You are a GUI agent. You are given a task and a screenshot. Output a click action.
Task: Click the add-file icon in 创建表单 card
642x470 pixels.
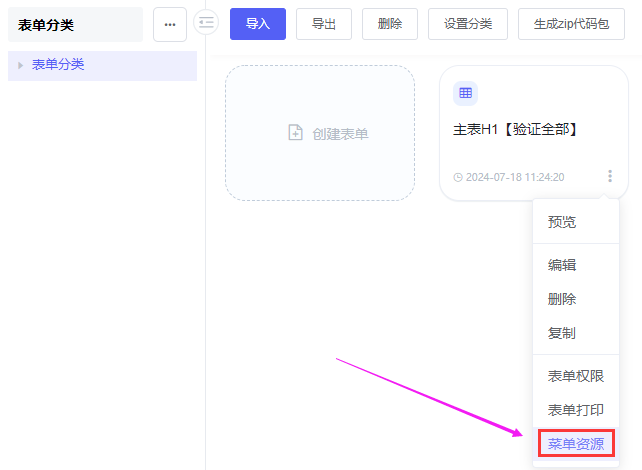tap(295, 133)
